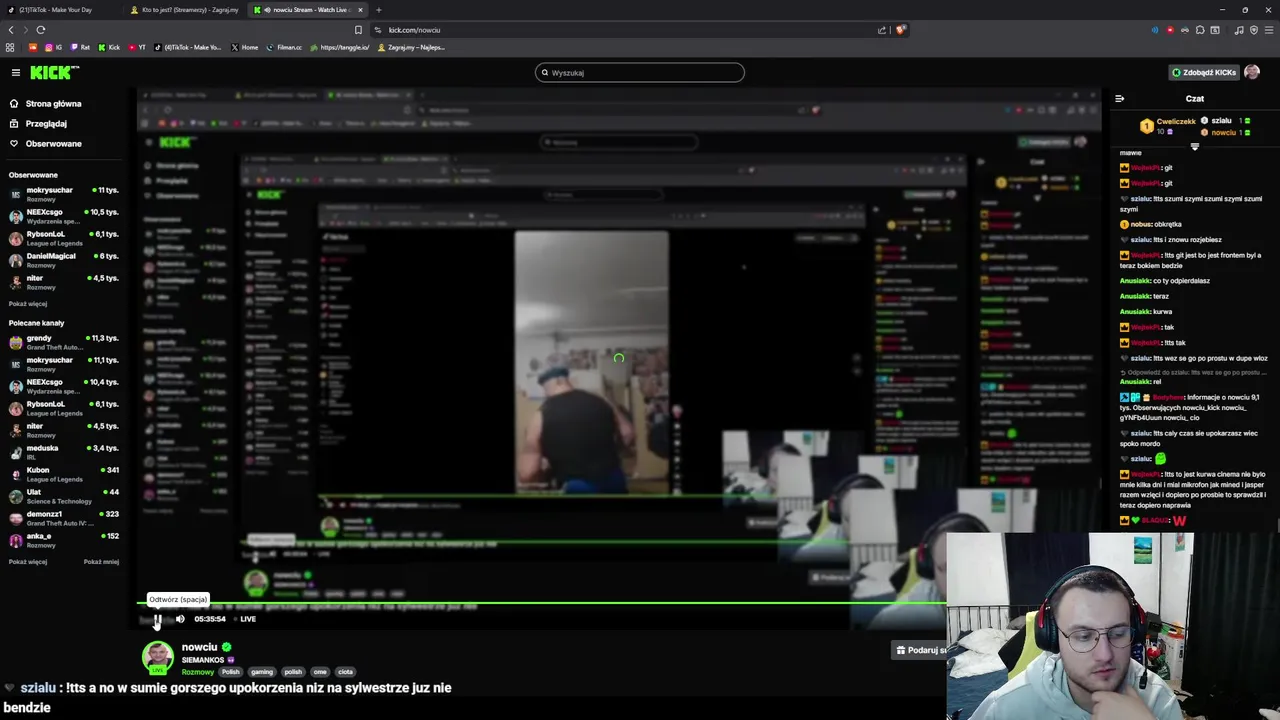Open IG bookmark
1280x720 pixels.
point(54,47)
